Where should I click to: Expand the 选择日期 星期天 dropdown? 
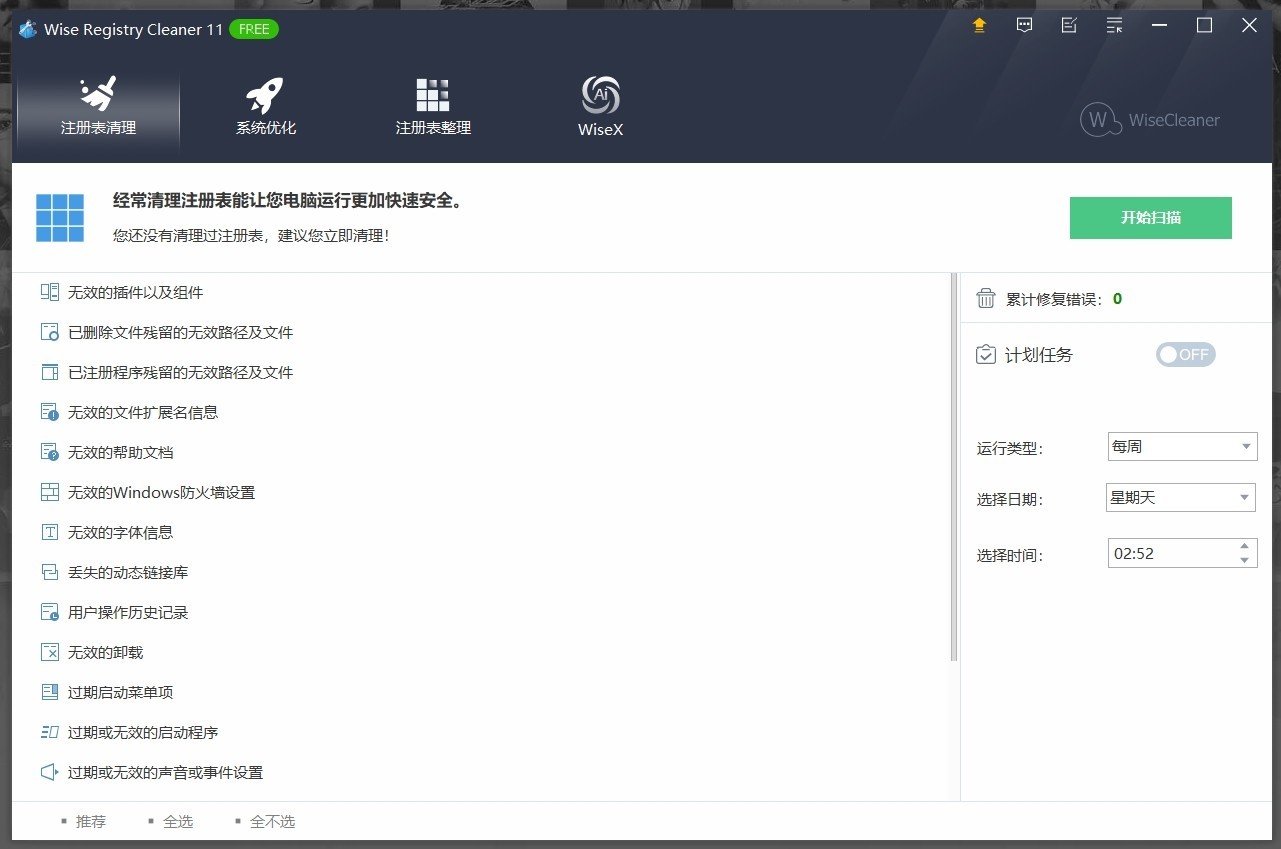[1180, 497]
